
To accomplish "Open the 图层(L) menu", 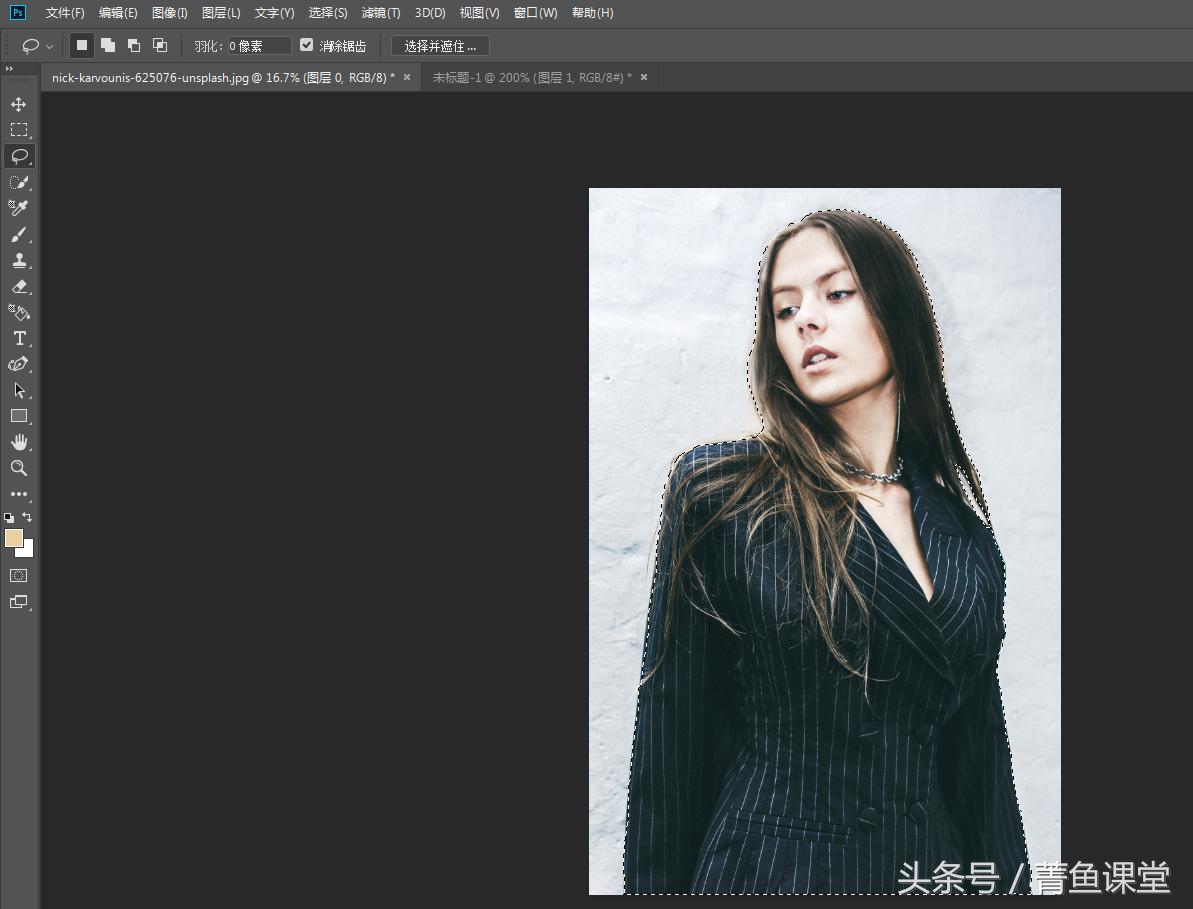I will click(x=221, y=13).
